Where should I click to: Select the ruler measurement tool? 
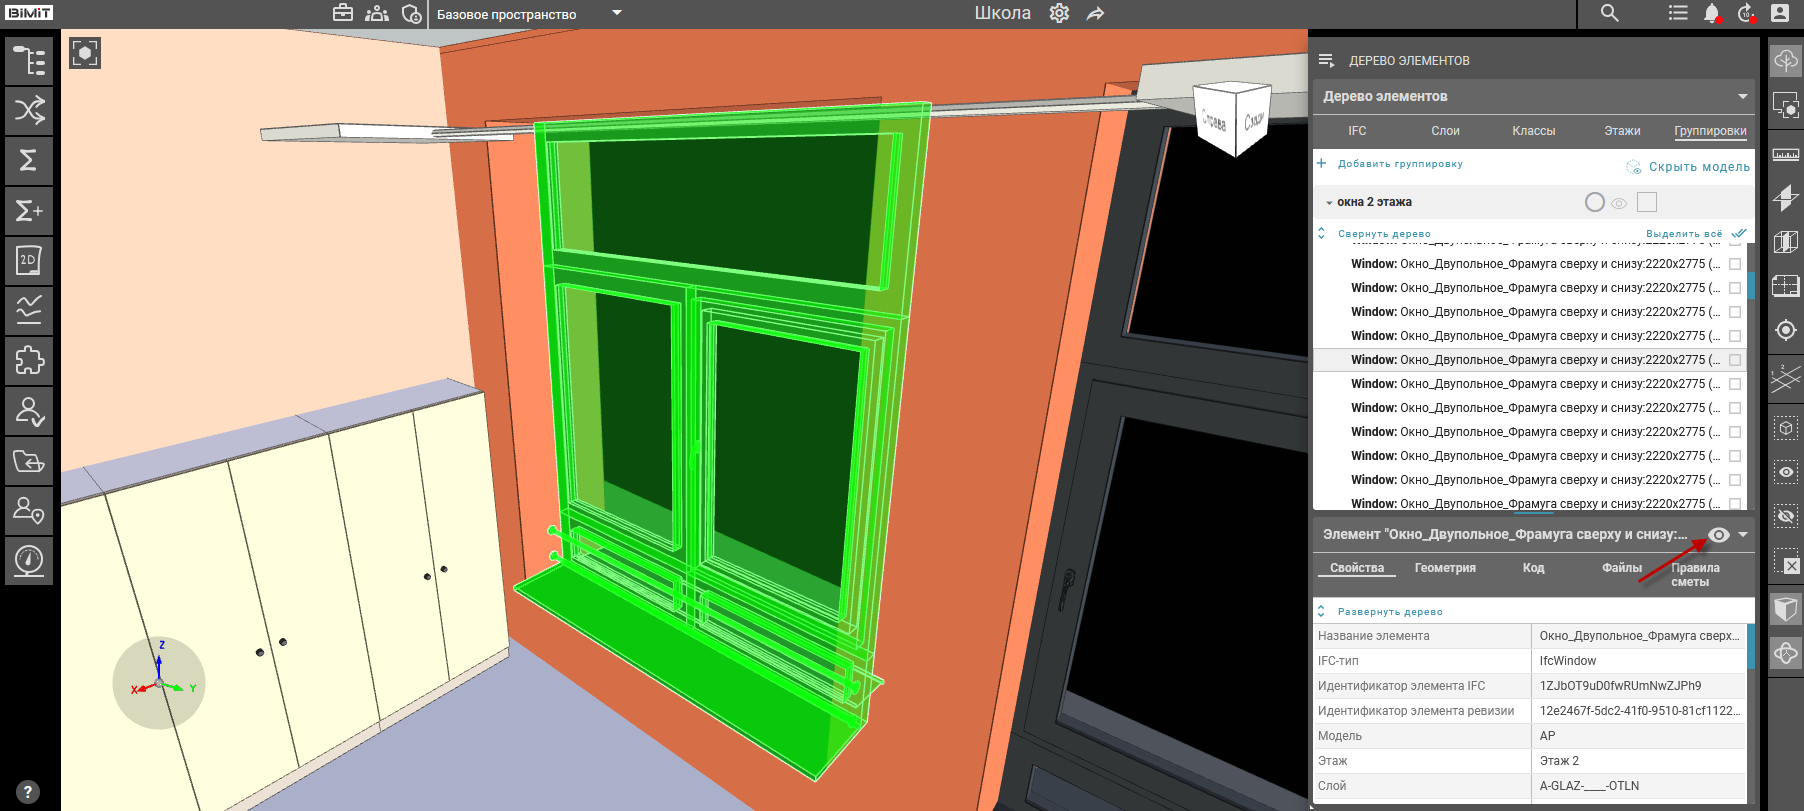coord(1785,154)
